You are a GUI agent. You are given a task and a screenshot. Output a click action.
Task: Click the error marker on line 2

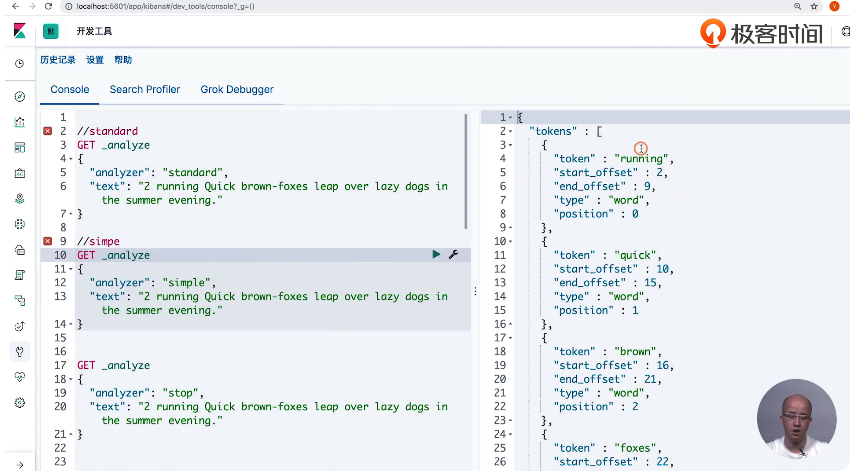[x=48, y=131]
